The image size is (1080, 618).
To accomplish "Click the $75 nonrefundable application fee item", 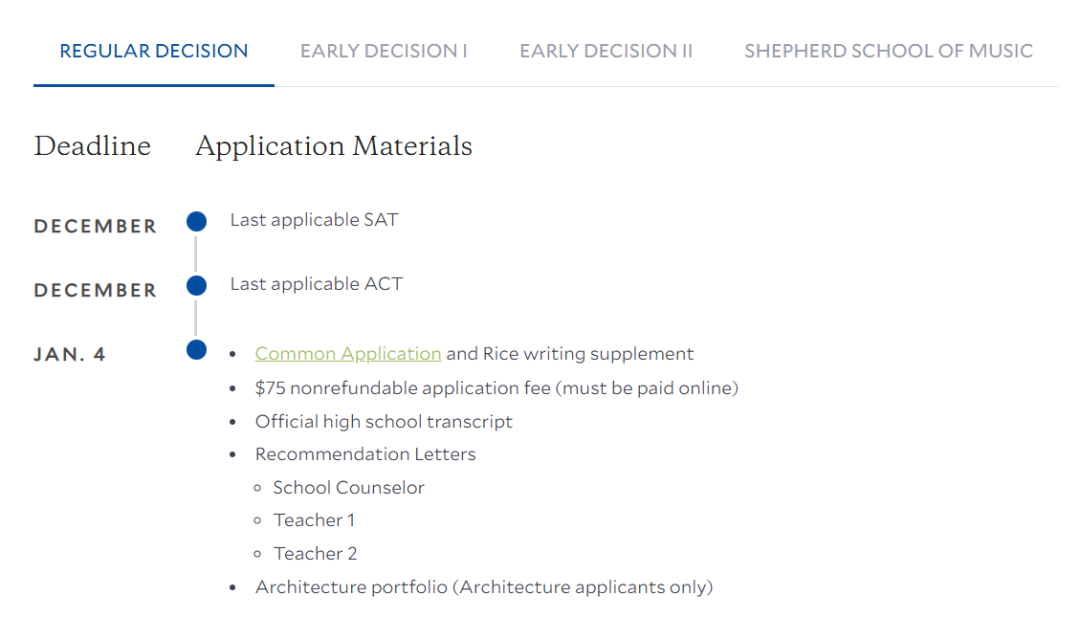I will pos(497,388).
